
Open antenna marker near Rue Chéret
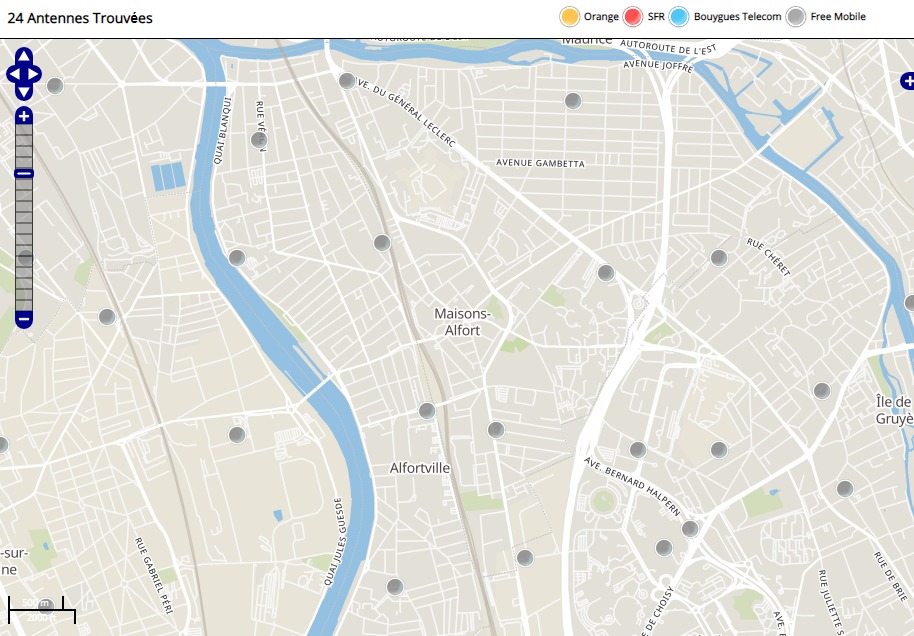point(718,258)
